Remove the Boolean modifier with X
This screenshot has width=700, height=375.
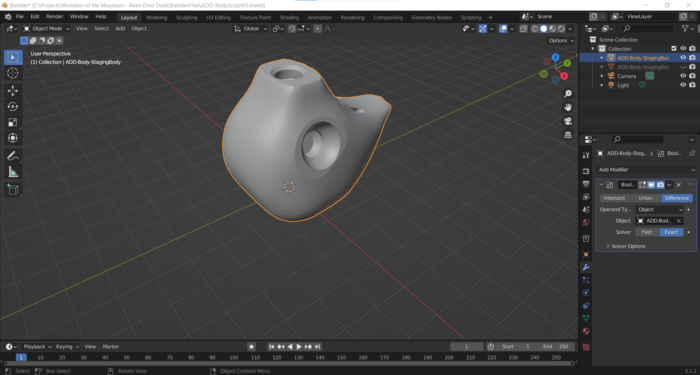click(x=679, y=185)
